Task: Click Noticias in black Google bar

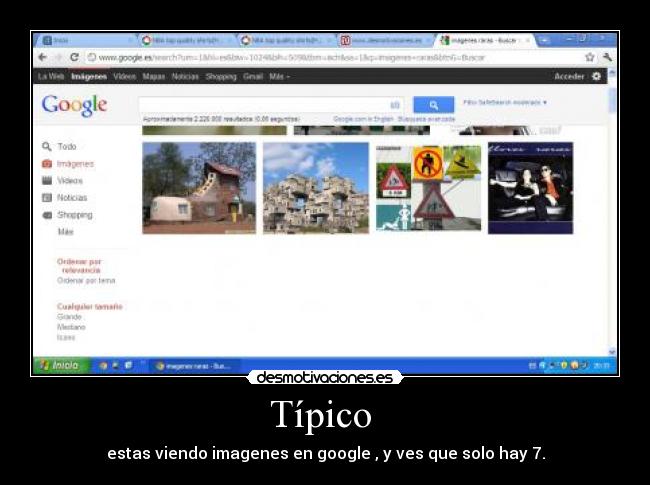Action: 185,76
